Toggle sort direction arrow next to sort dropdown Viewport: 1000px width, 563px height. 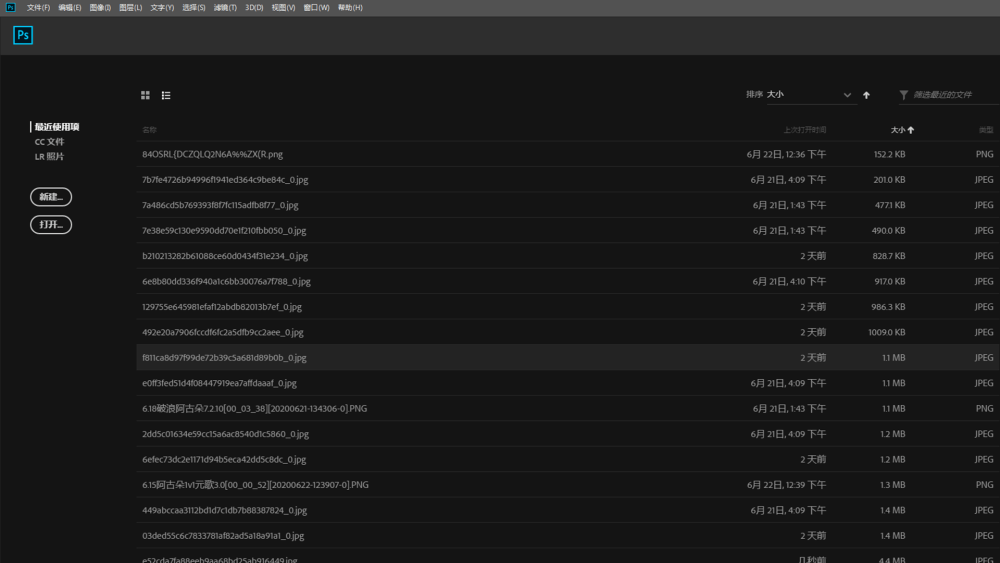coord(866,95)
